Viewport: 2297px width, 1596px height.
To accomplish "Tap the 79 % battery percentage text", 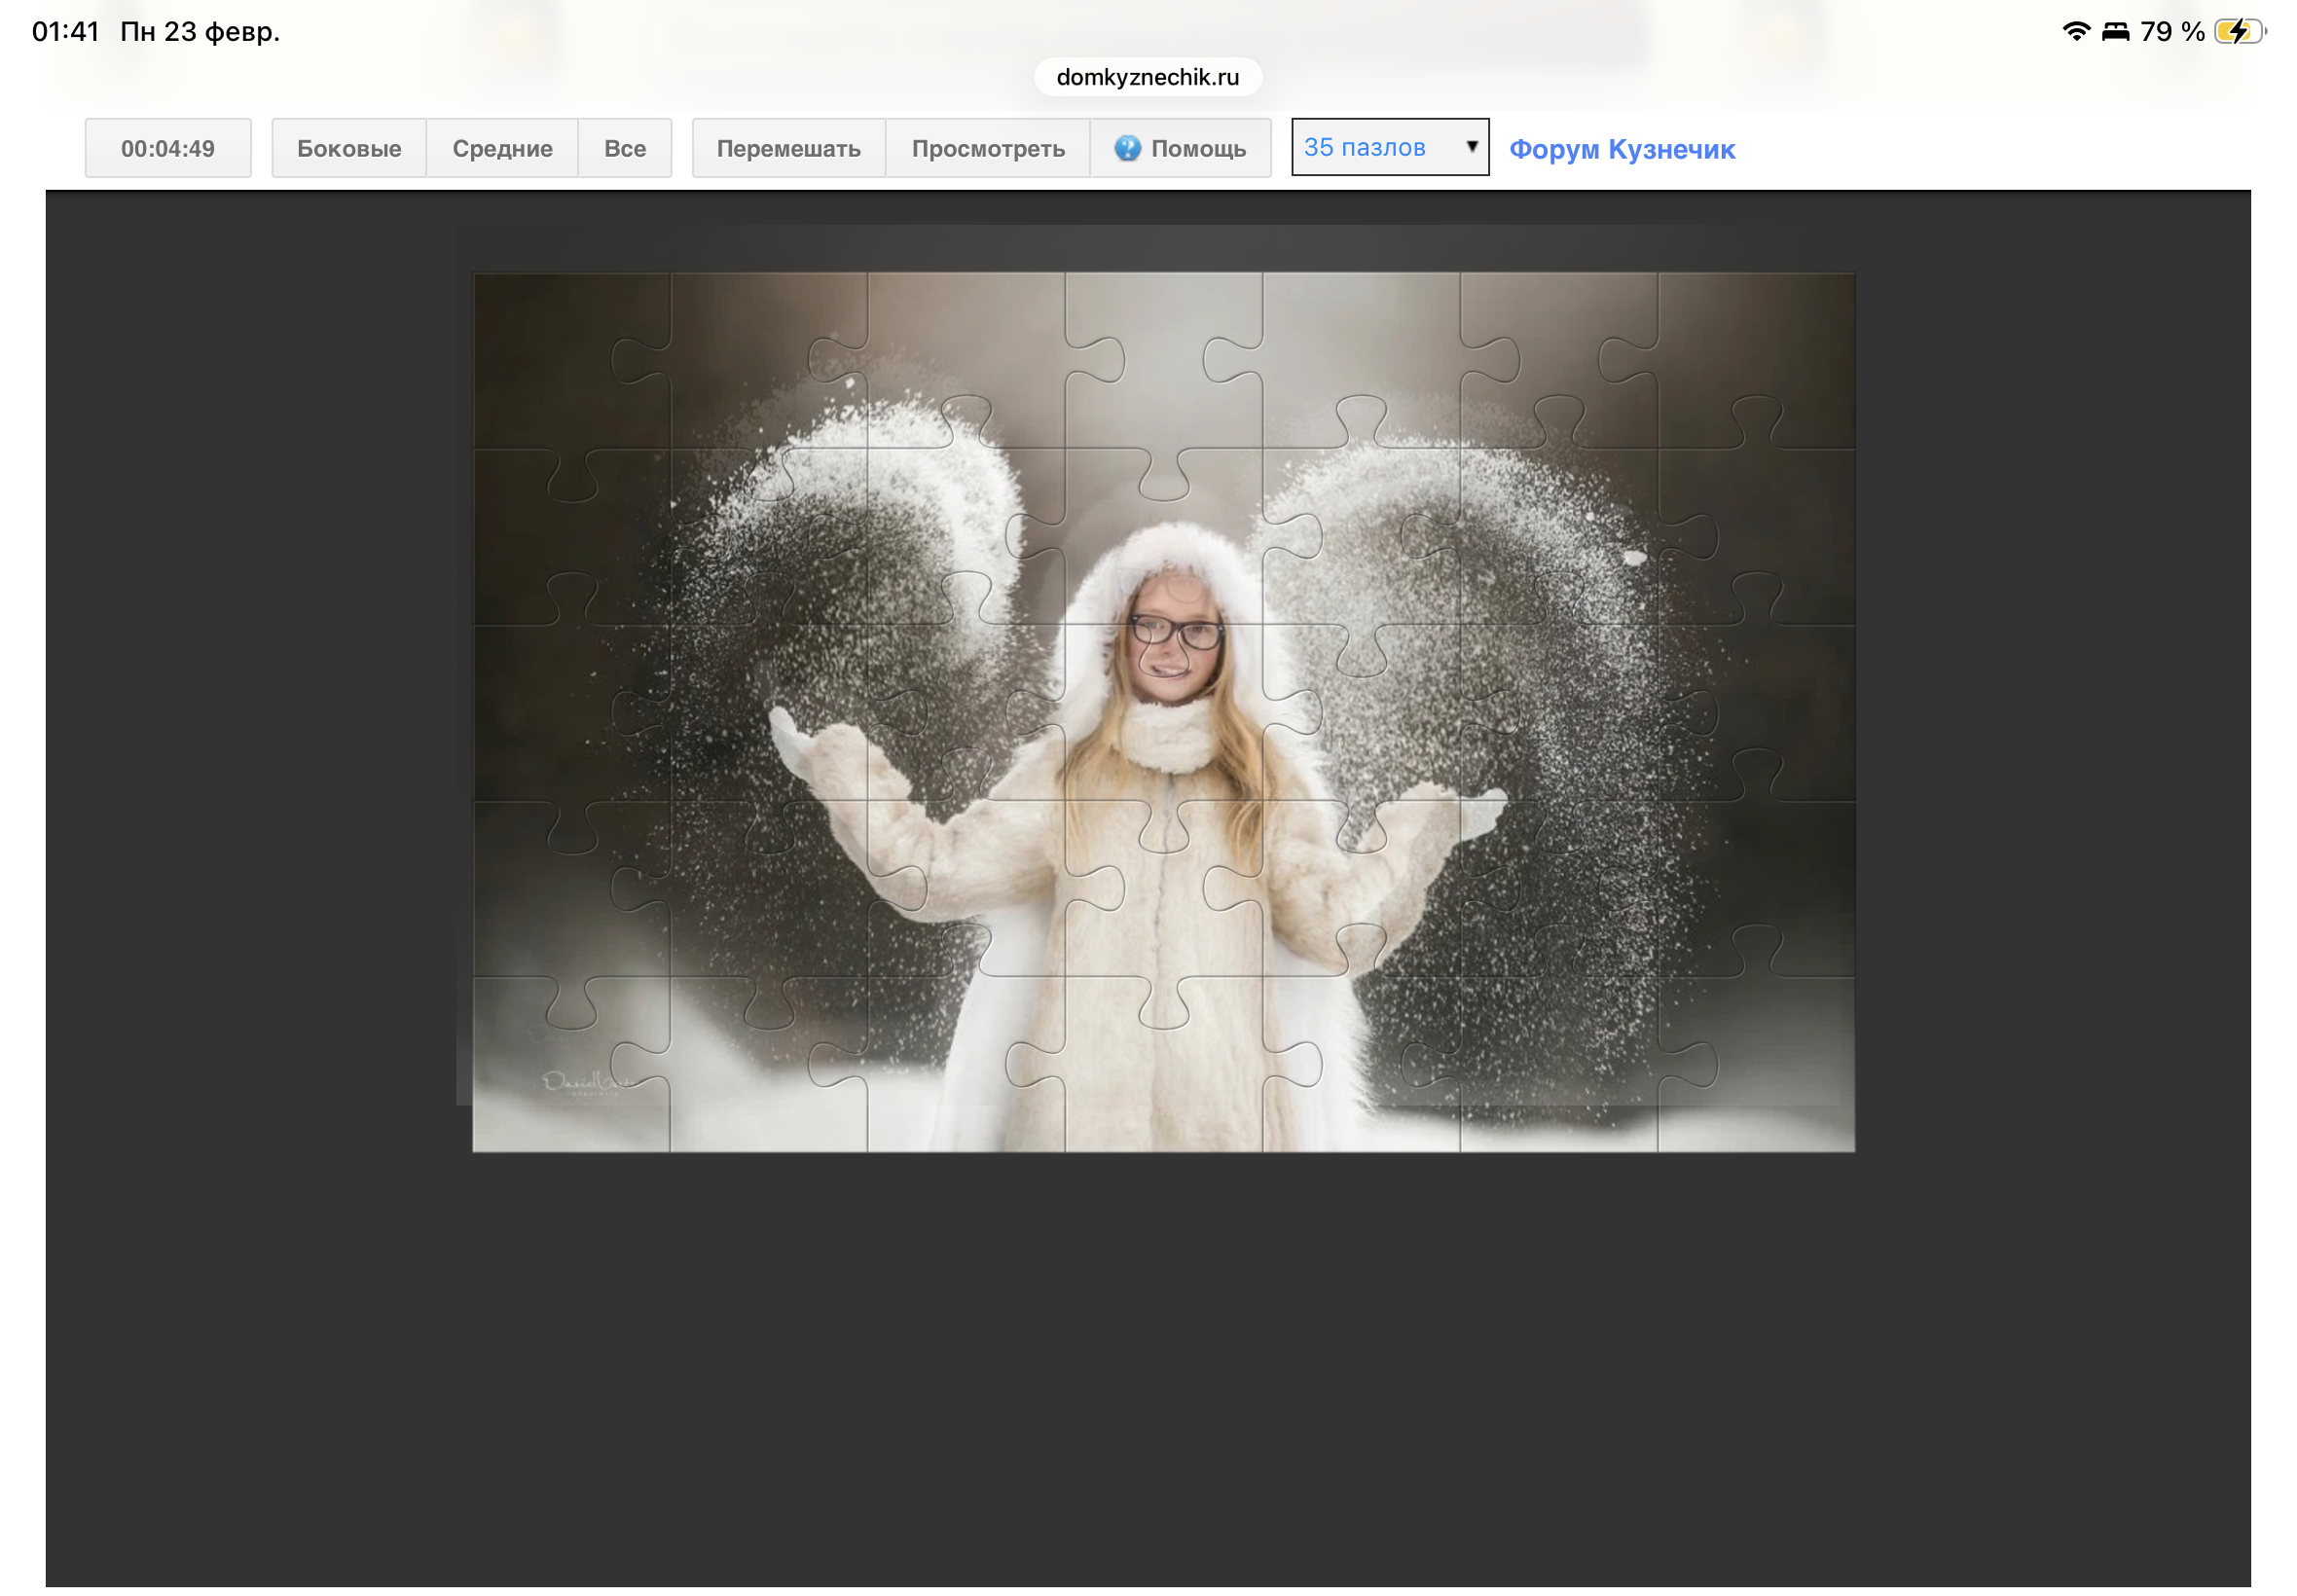I will [x=2171, y=32].
